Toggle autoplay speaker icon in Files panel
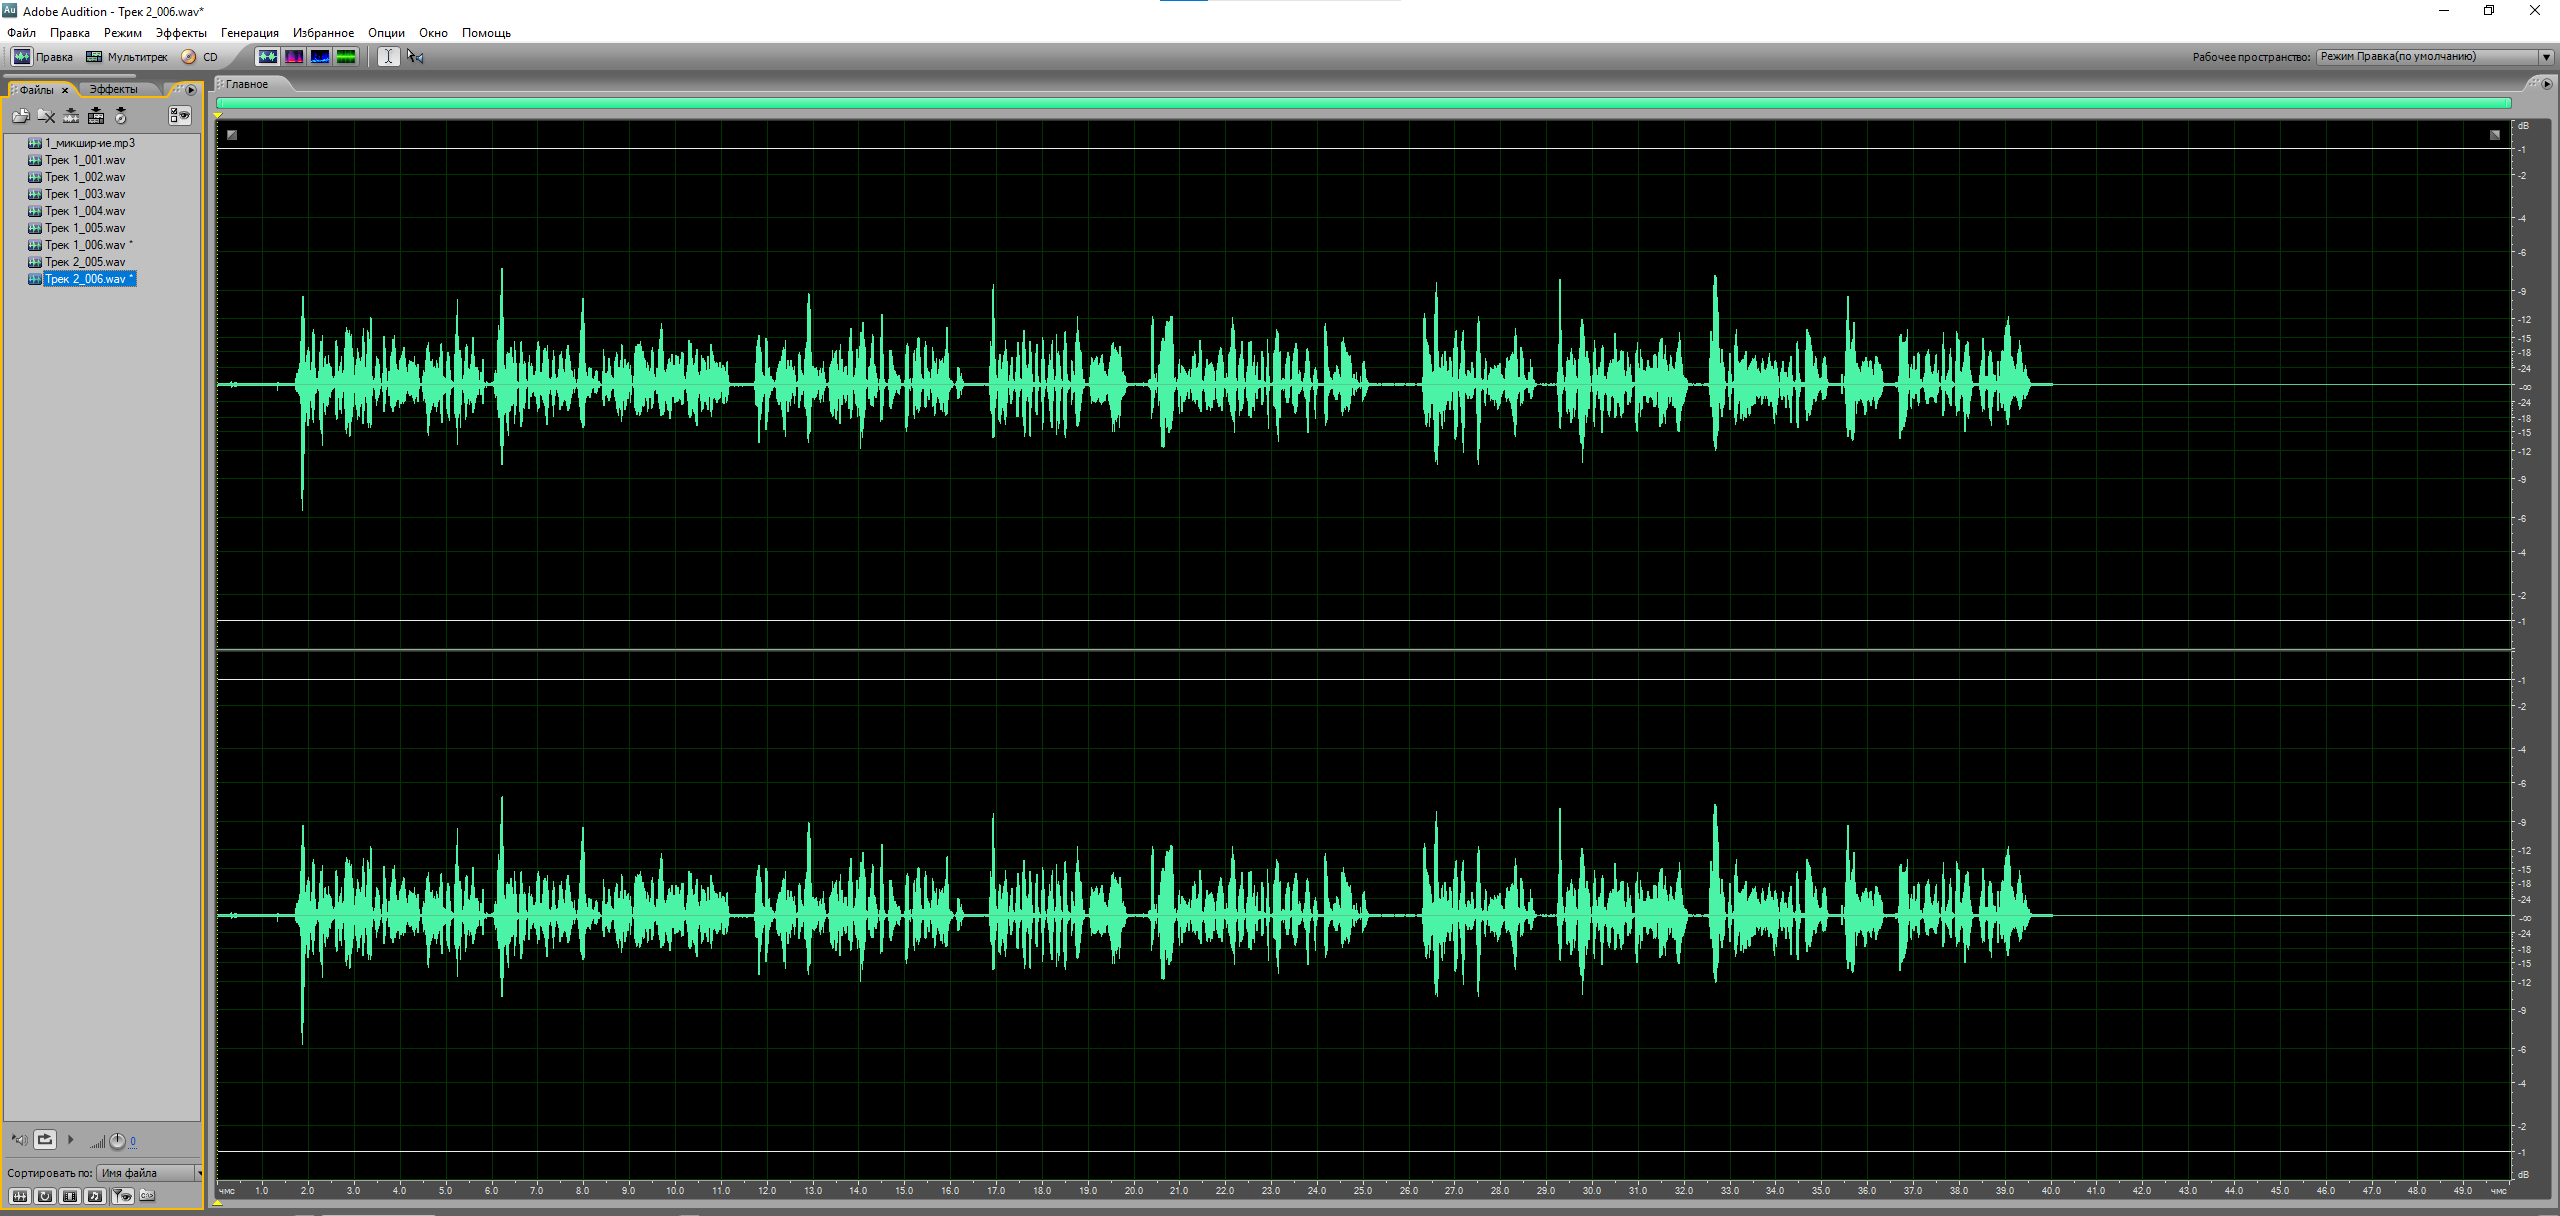This screenshot has width=2560, height=1216. coord(19,1140)
